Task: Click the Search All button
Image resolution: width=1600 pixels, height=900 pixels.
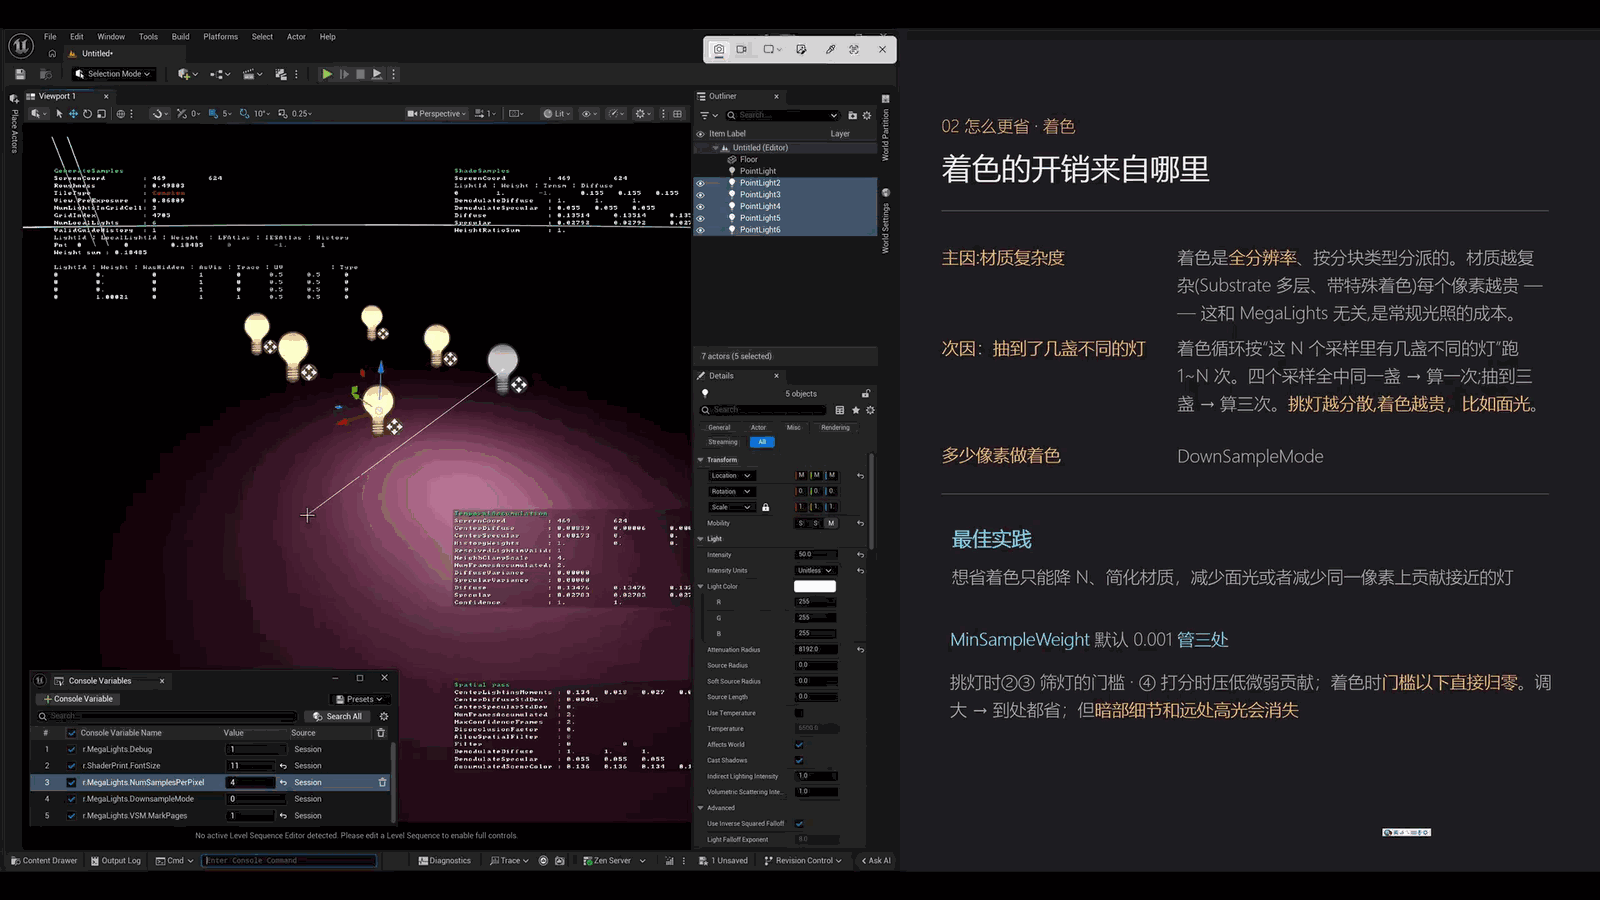Action: 337,716
